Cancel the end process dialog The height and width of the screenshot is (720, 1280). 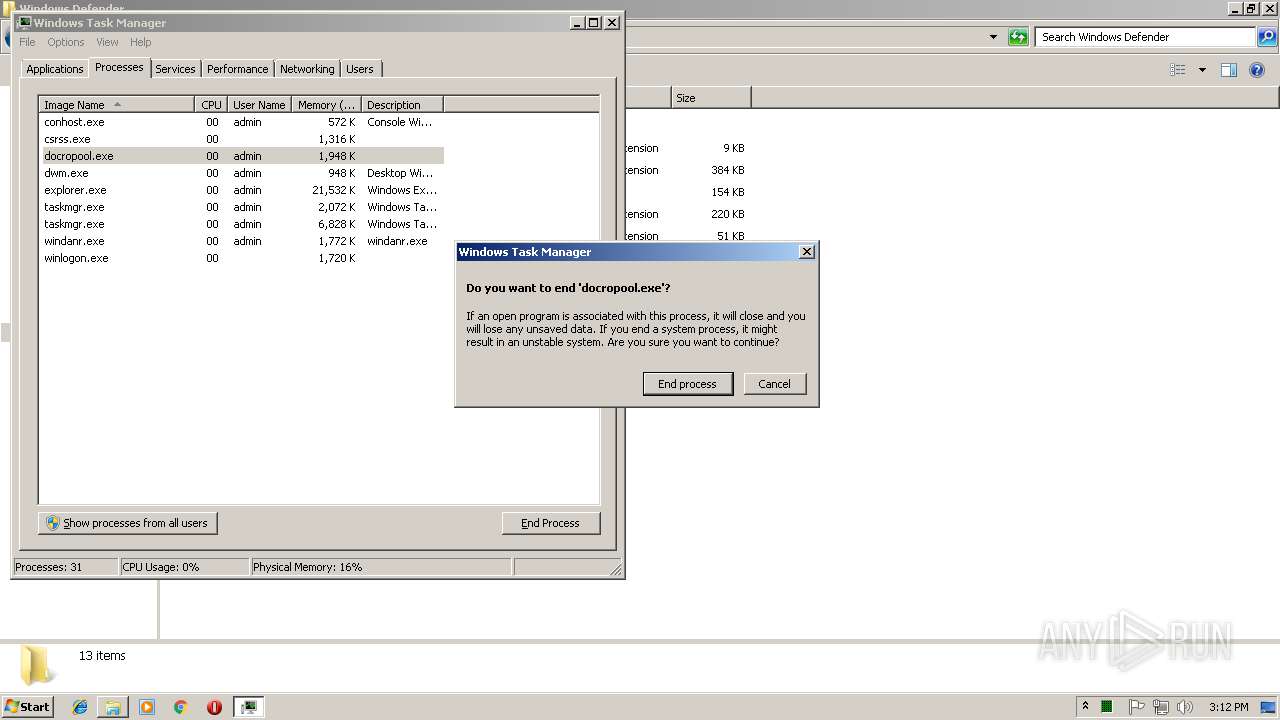(774, 384)
